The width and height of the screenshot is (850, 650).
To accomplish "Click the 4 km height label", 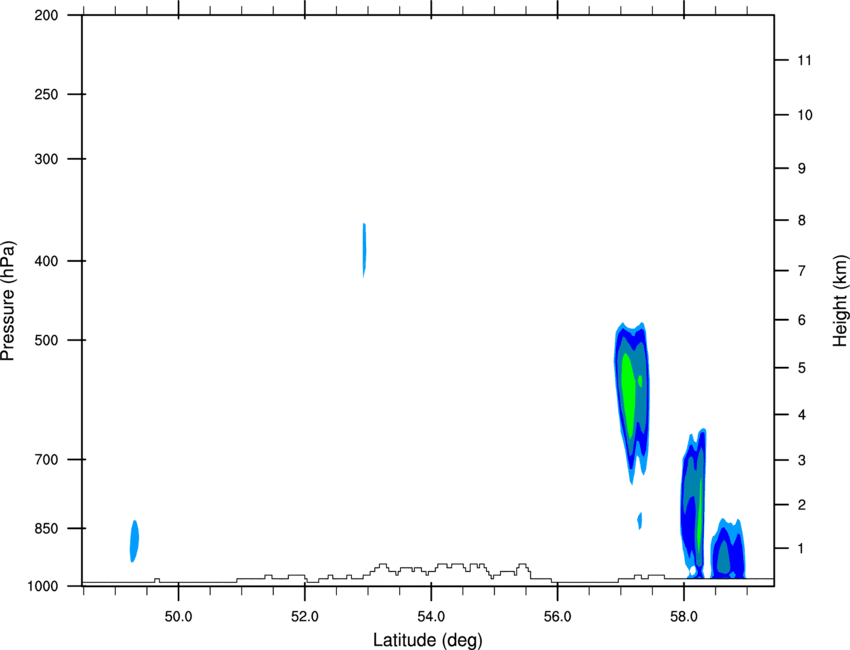I will tap(802, 415).
